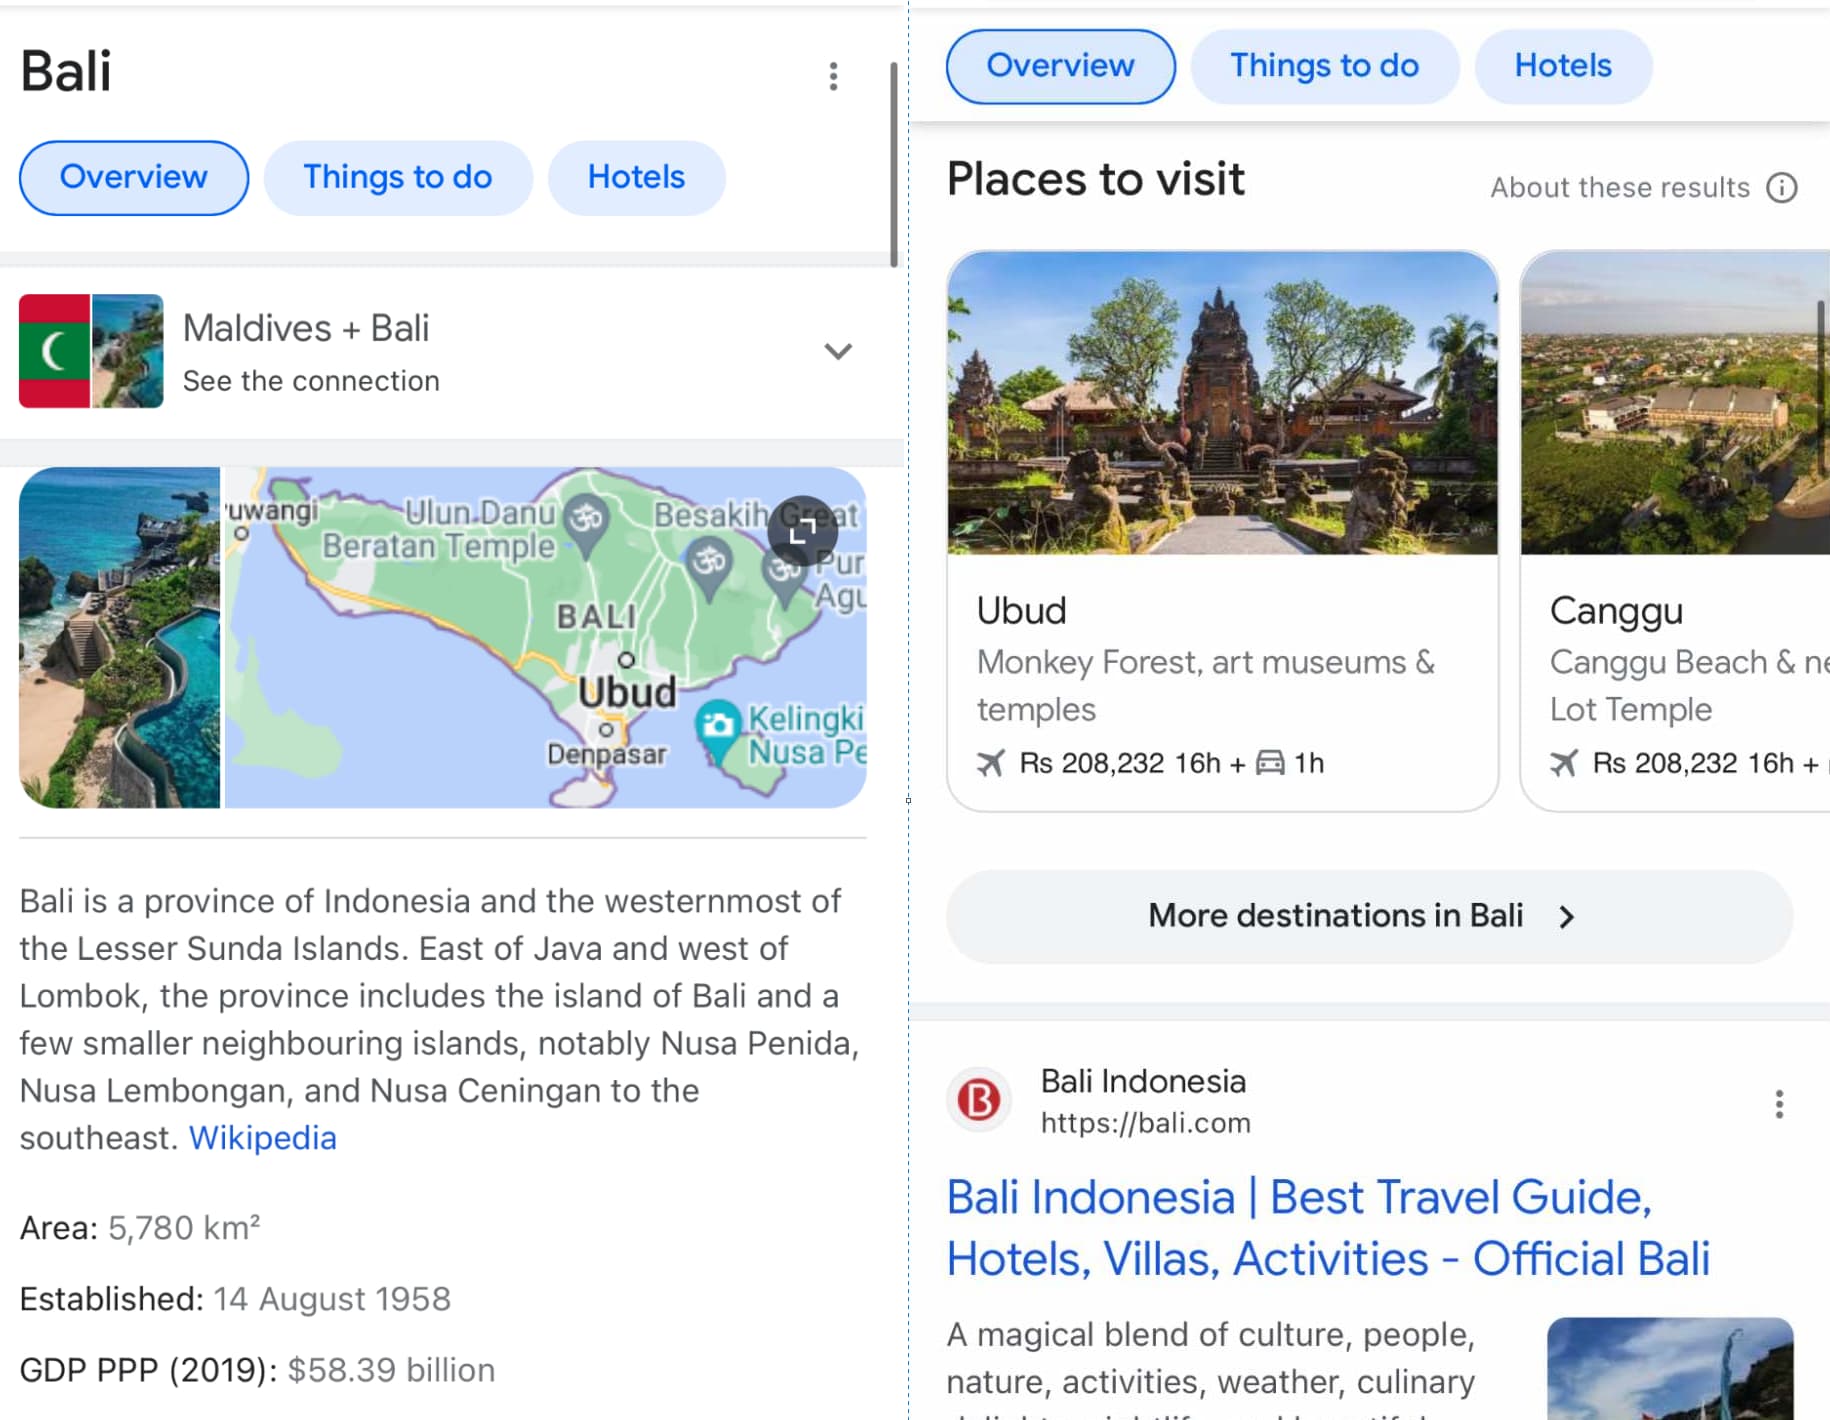The width and height of the screenshot is (1830, 1420).
Task: Click the Bali.com site favicon
Action: 979,1100
